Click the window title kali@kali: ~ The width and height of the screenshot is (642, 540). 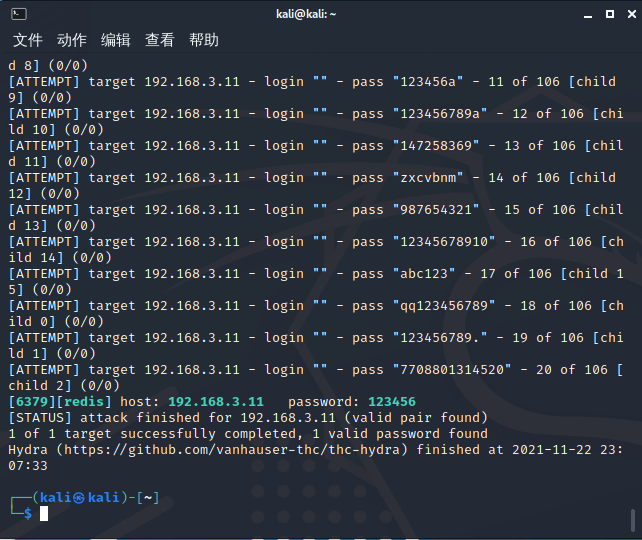point(306,14)
